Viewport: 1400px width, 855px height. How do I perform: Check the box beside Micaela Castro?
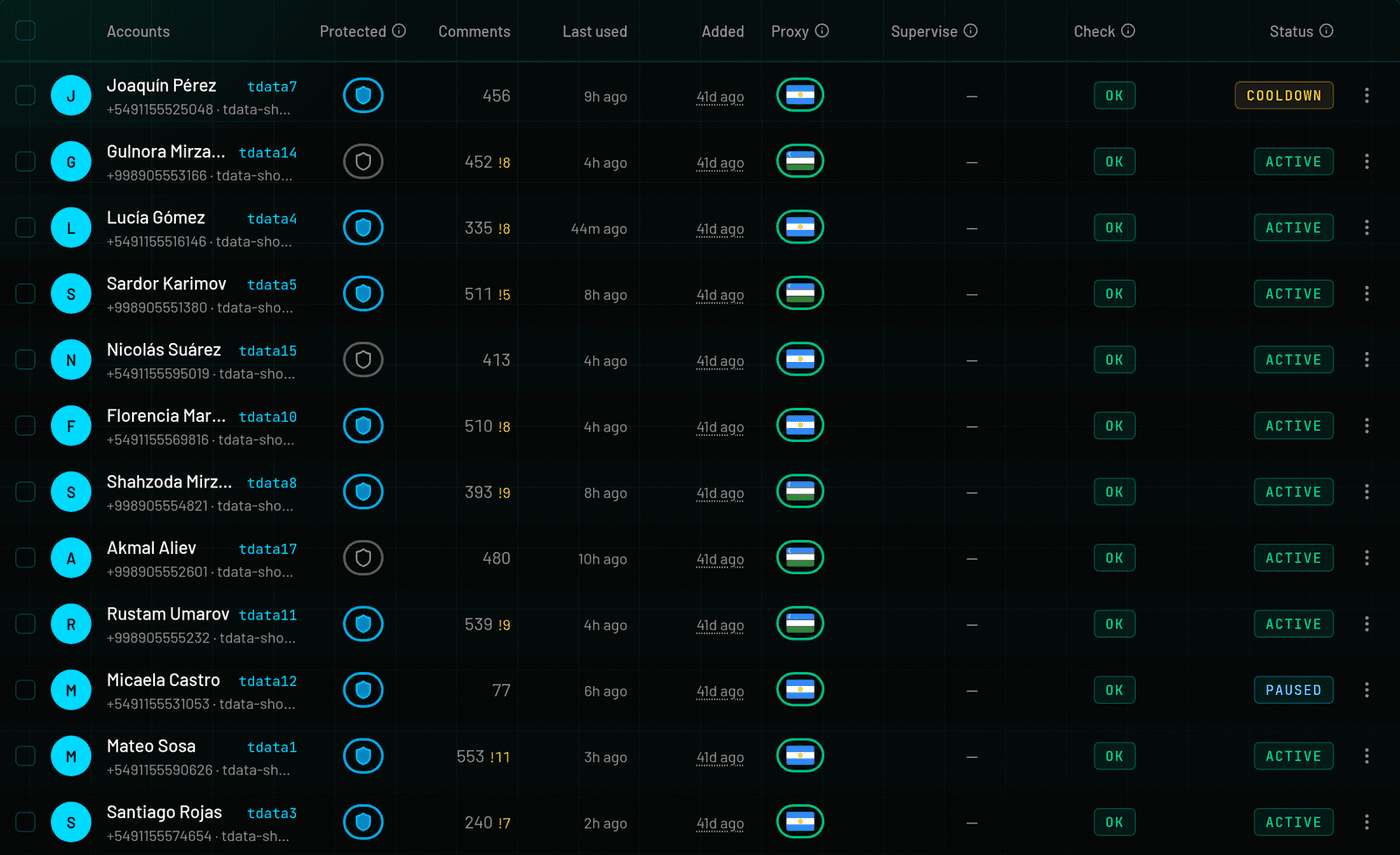click(25, 689)
